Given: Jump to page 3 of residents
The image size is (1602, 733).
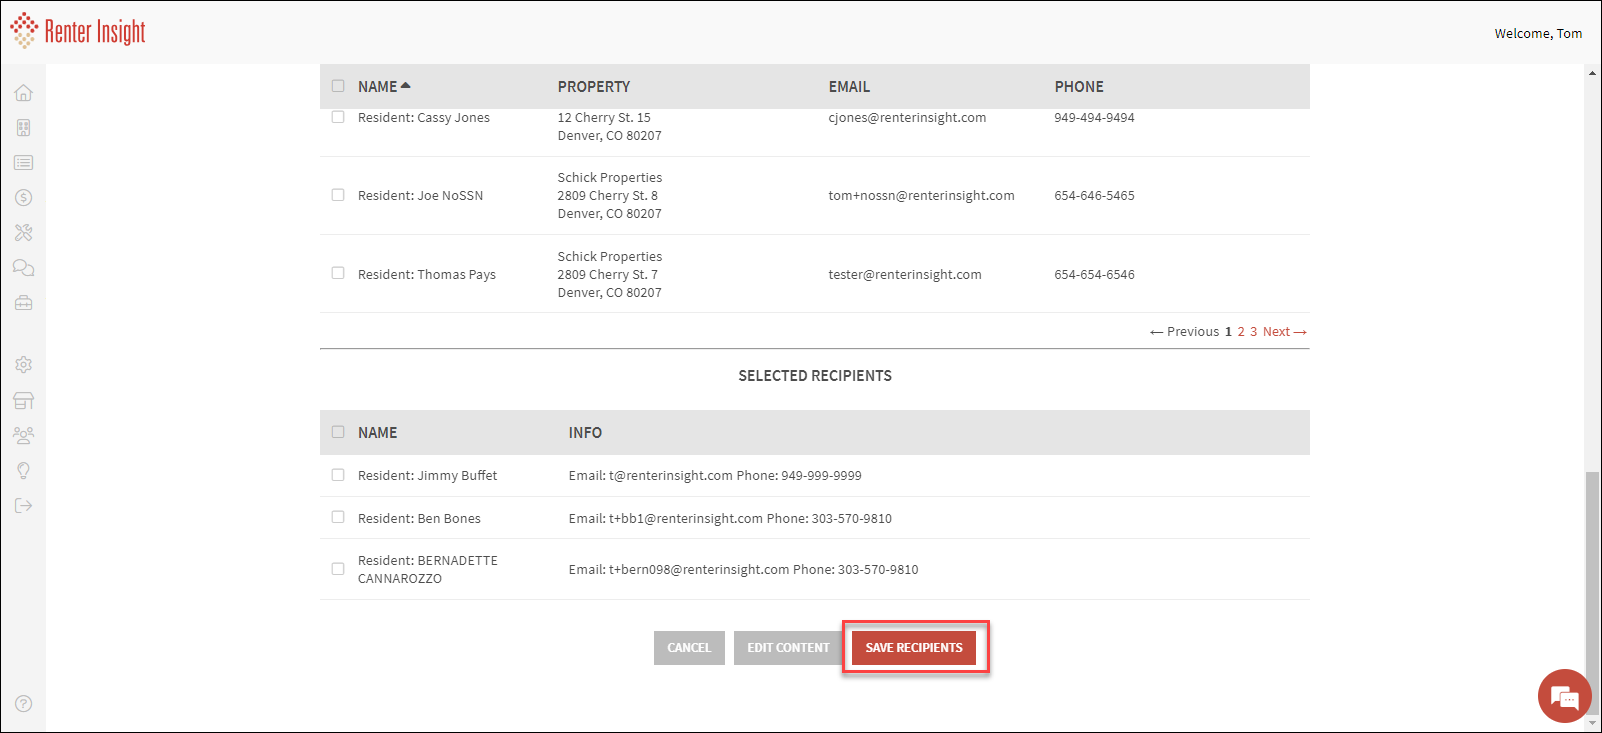Looking at the screenshot, I should pos(1253,332).
